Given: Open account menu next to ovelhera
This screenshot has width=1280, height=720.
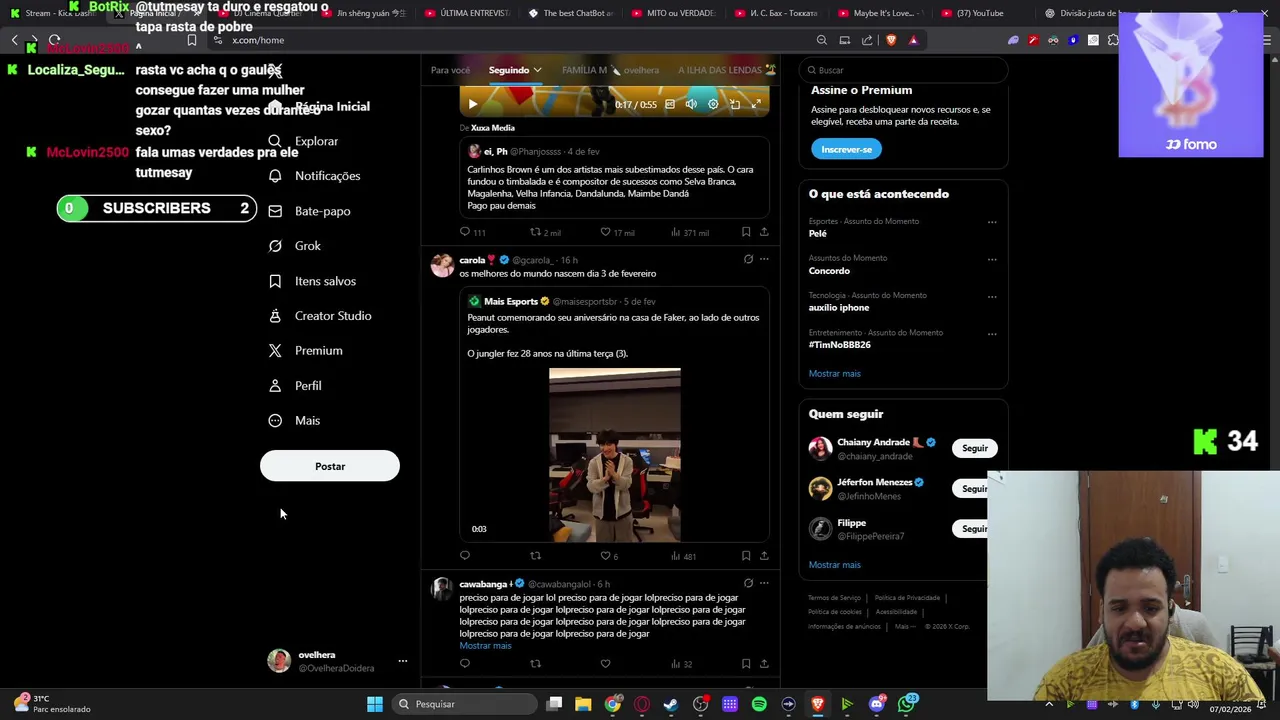Looking at the screenshot, I should [403, 661].
